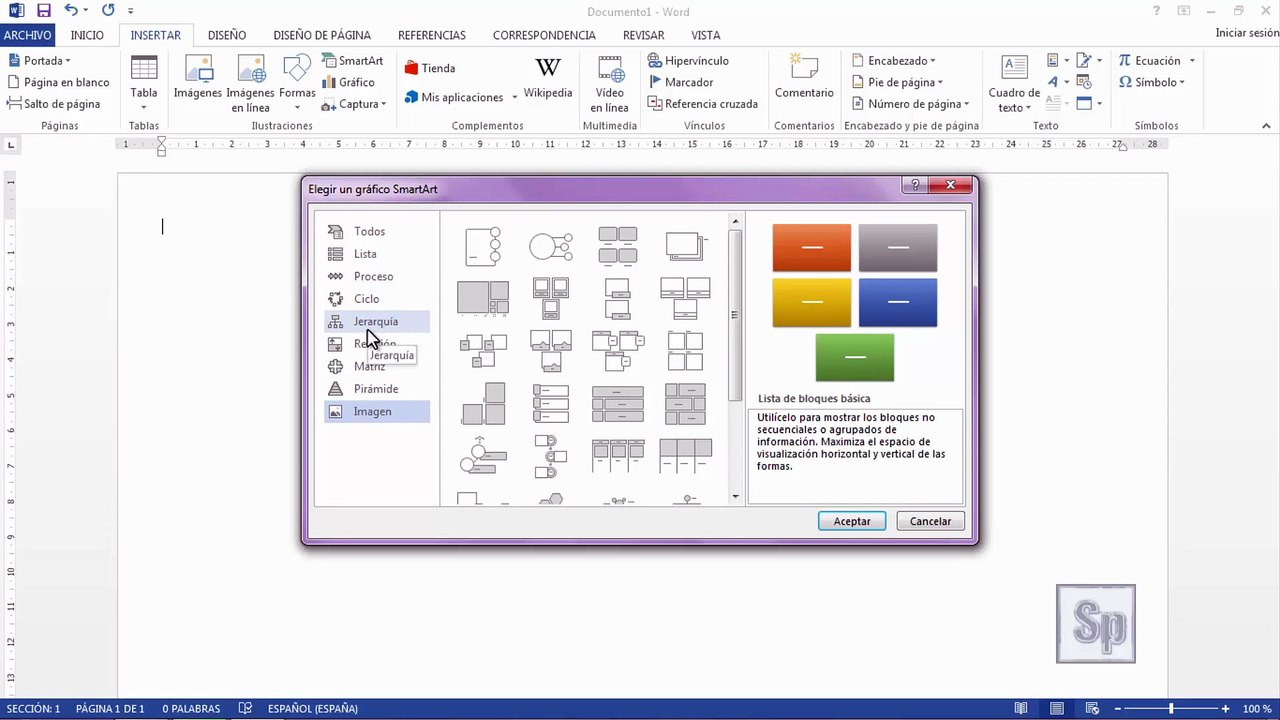Switch to the INICIO tab
This screenshot has height=720, width=1280.
point(87,35)
